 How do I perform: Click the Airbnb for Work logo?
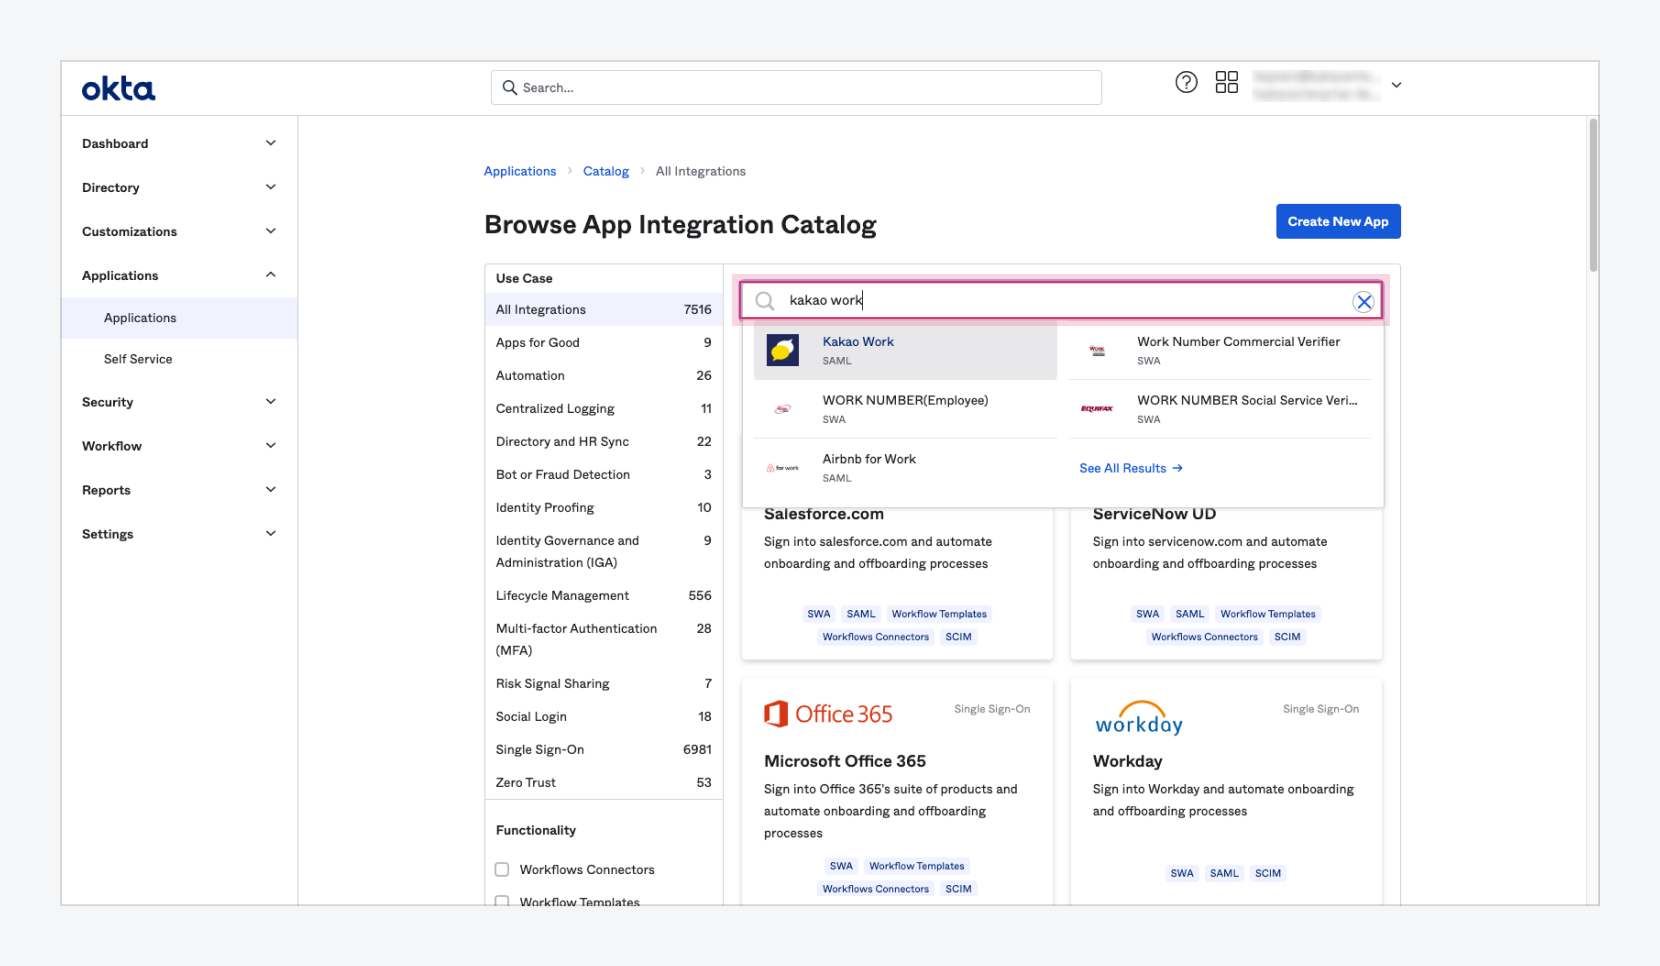tap(783, 468)
